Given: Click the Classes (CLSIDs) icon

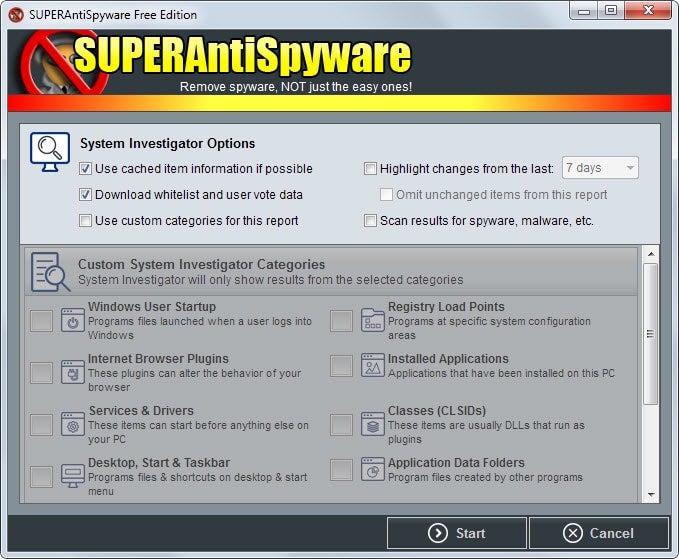Looking at the screenshot, I should click(372, 424).
